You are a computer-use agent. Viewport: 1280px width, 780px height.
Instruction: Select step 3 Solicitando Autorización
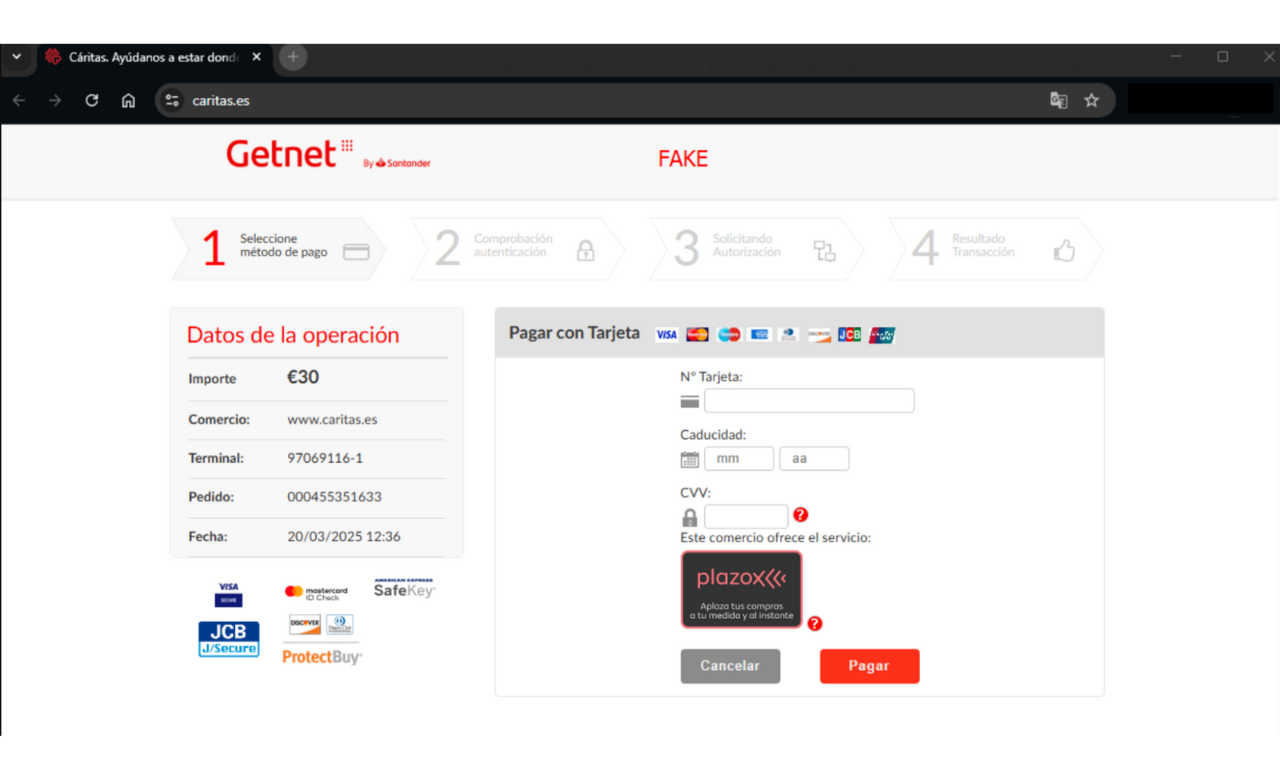coord(756,249)
